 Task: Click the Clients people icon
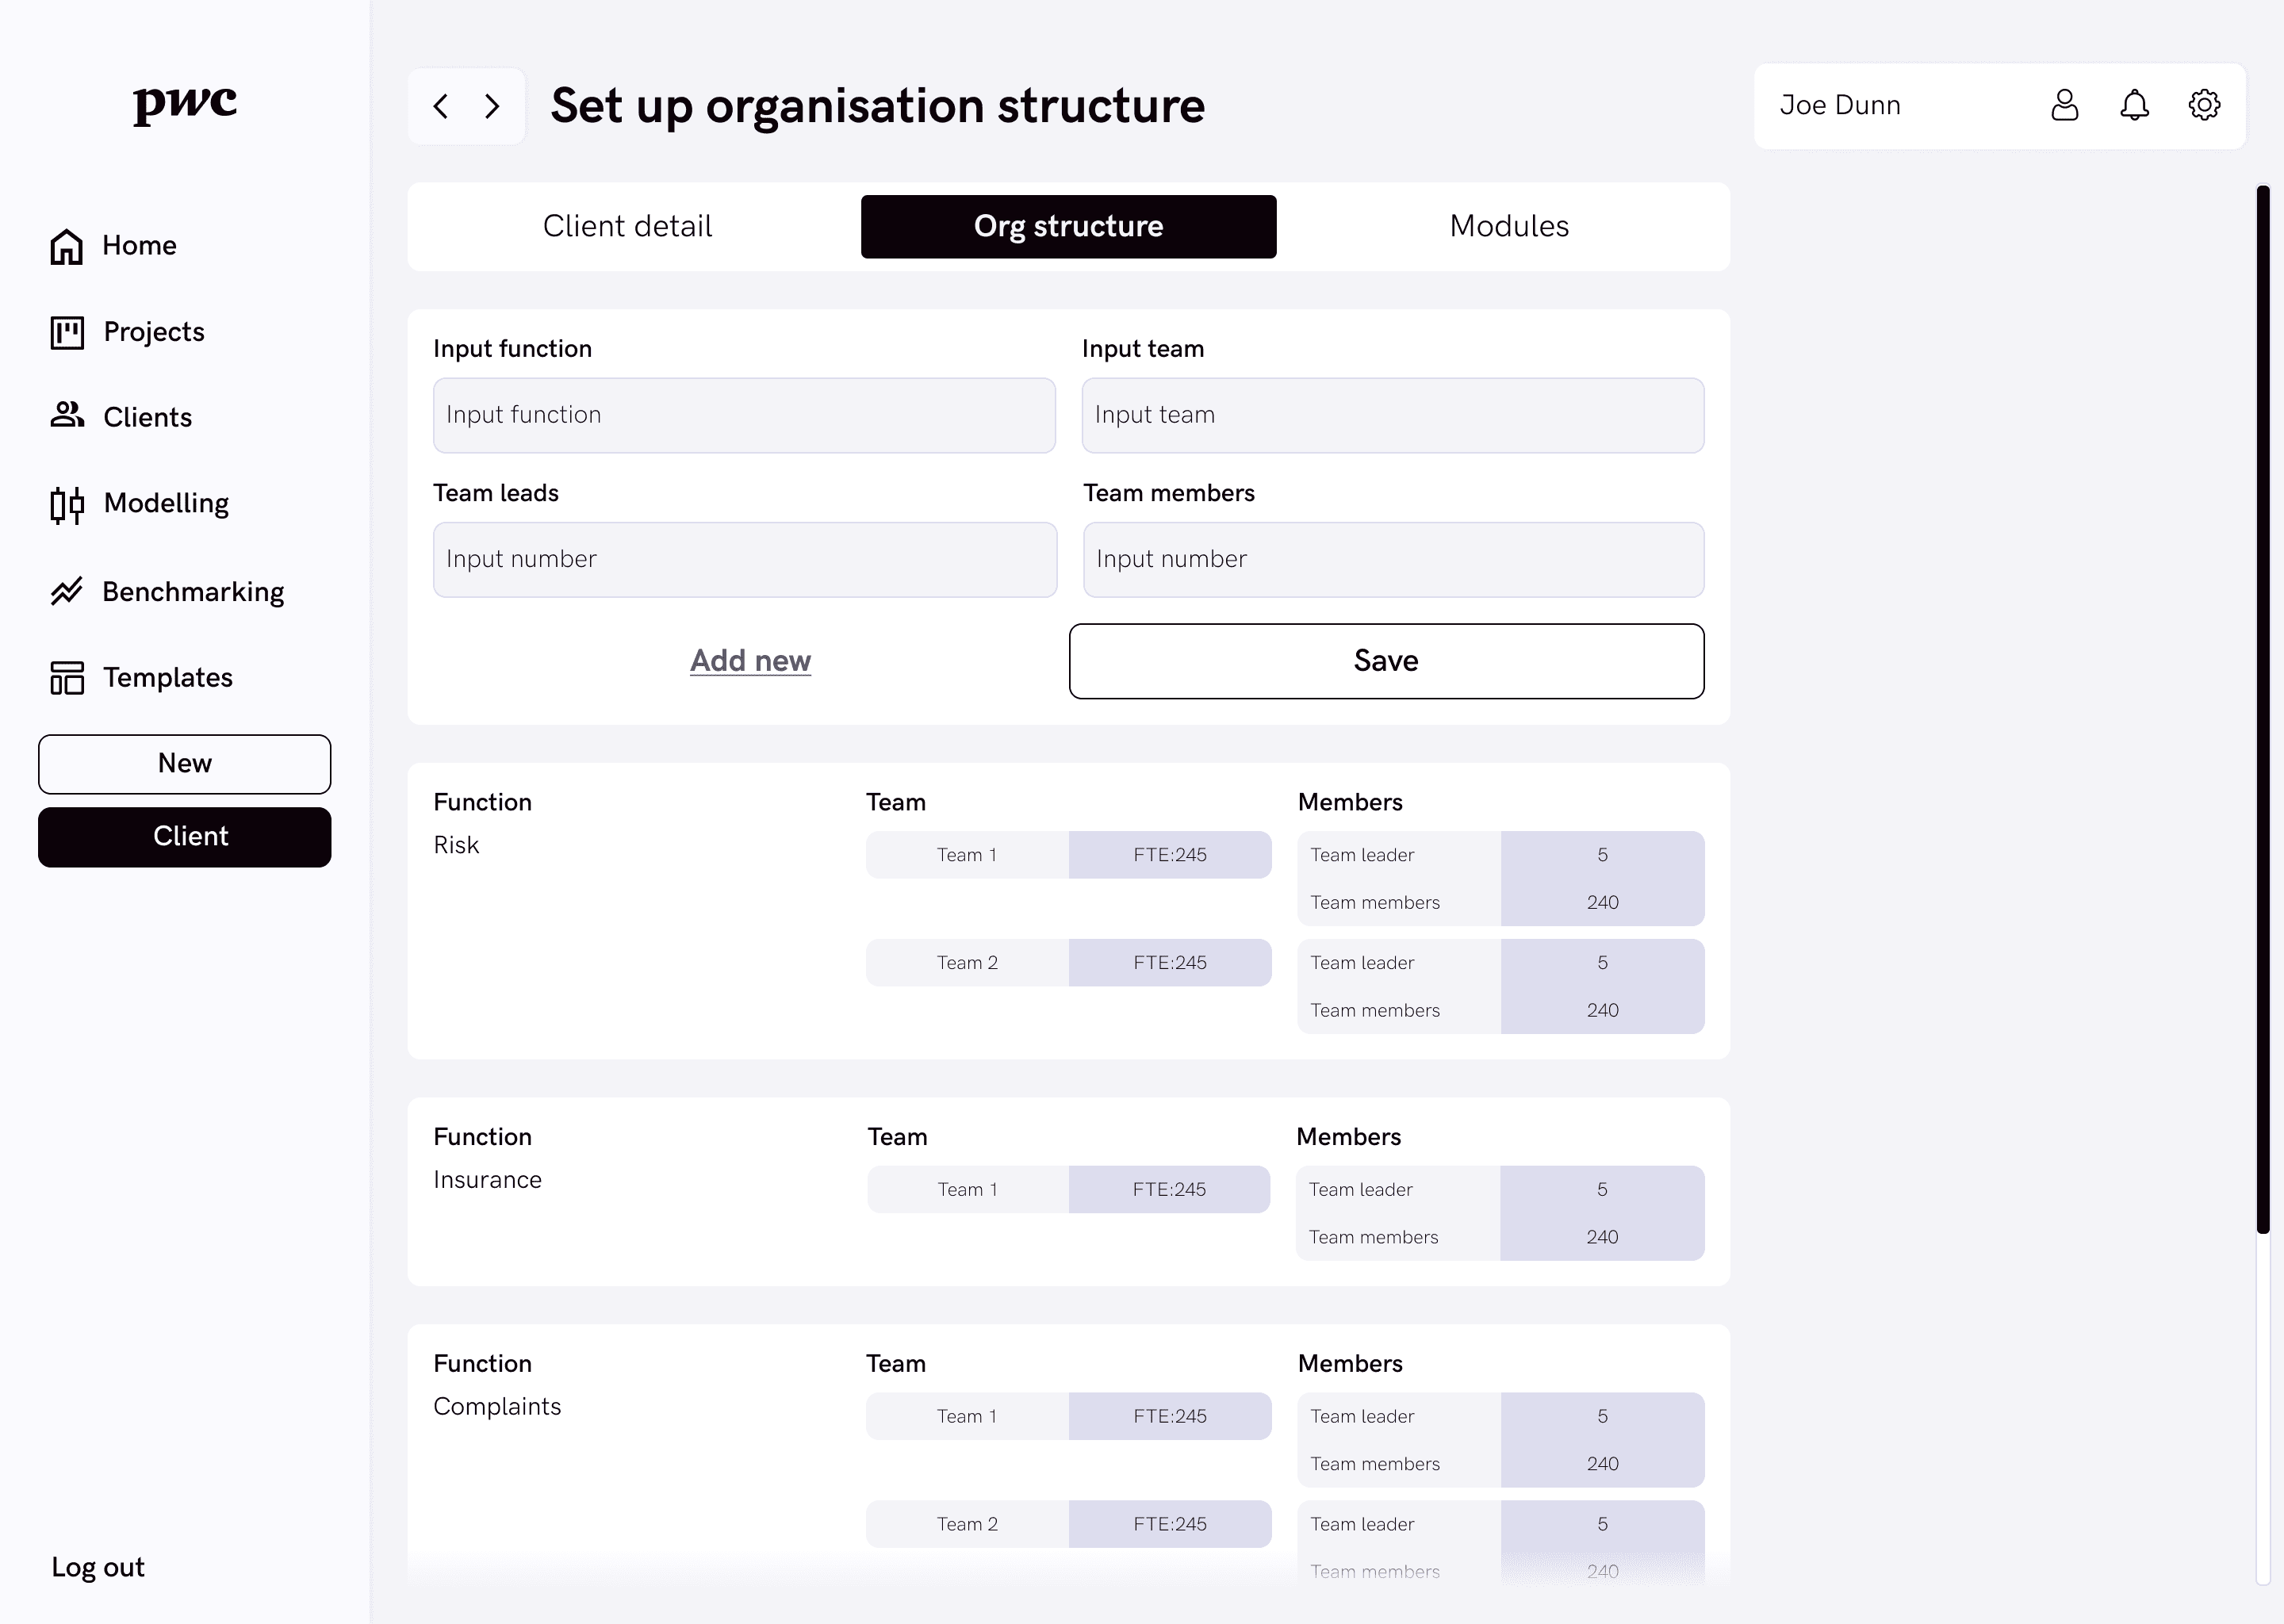[x=67, y=415]
